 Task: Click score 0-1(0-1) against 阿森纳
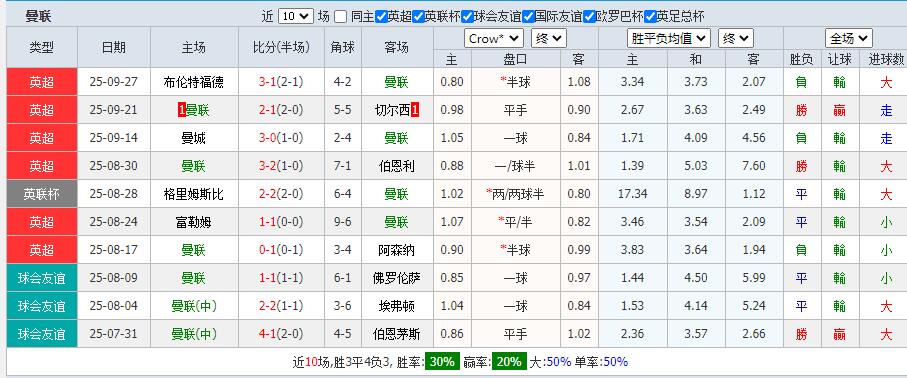[x=281, y=250]
